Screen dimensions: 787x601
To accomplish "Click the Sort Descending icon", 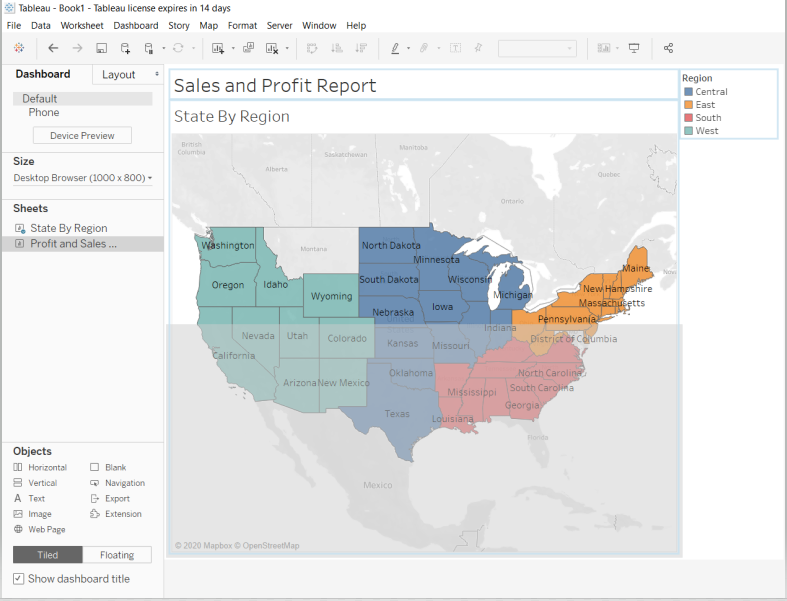I will pos(361,48).
